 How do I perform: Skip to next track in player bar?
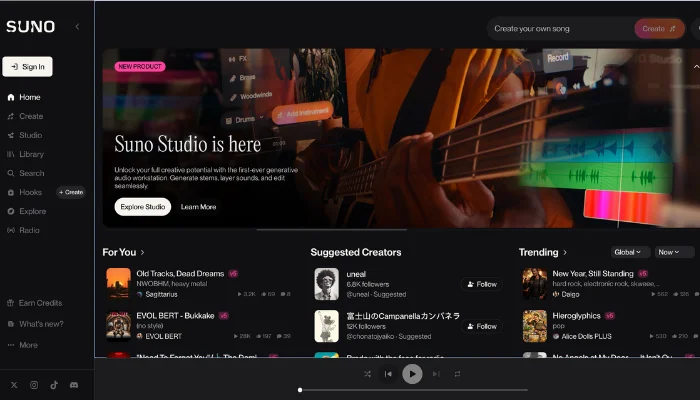(436, 373)
